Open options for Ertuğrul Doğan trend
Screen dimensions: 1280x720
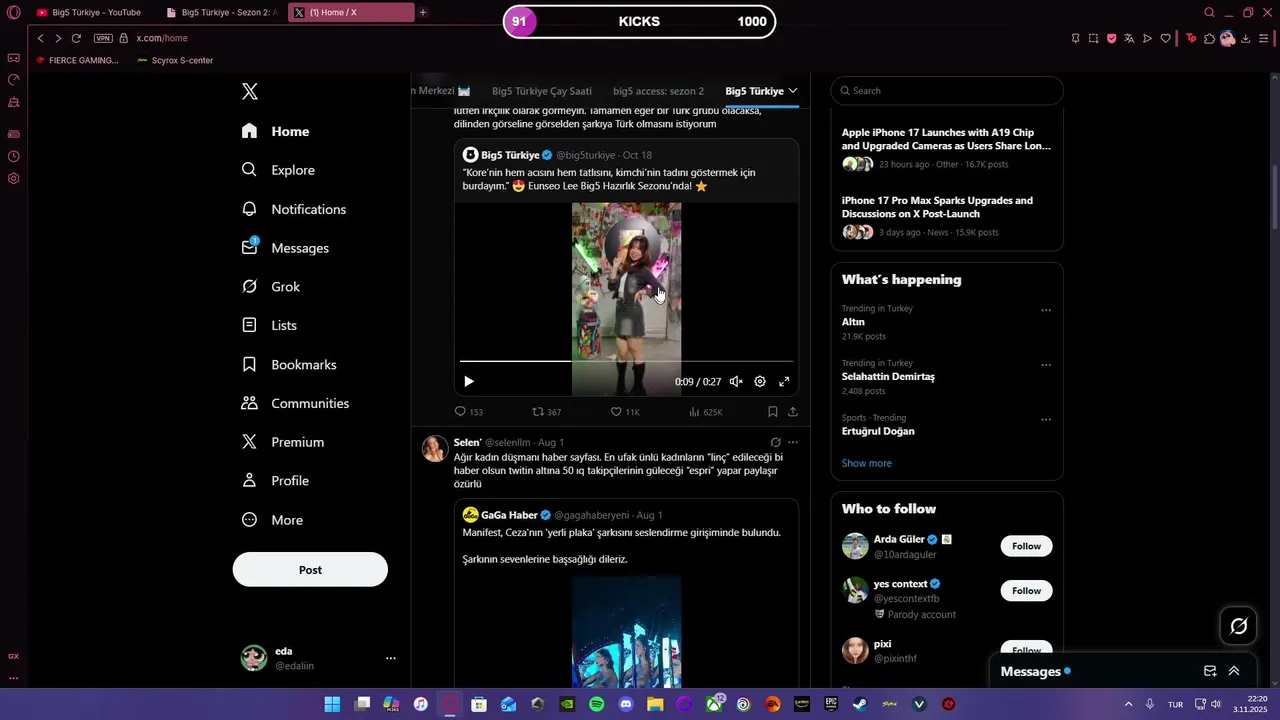[1046, 419]
